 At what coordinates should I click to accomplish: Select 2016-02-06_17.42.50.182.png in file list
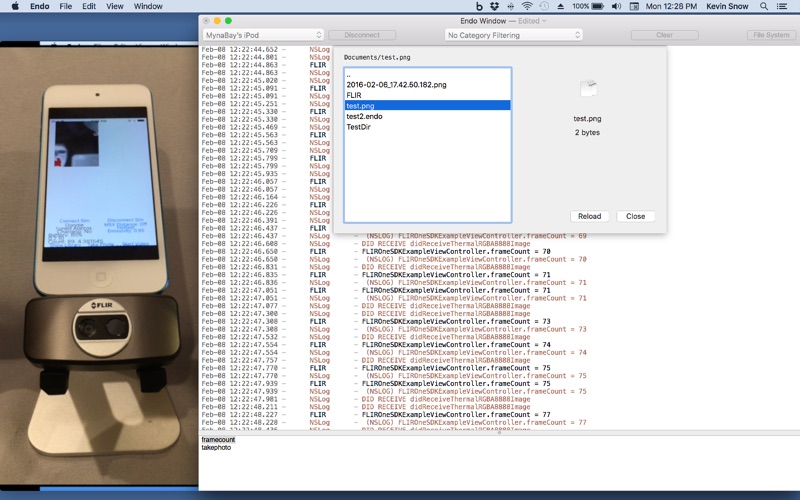coord(428,85)
